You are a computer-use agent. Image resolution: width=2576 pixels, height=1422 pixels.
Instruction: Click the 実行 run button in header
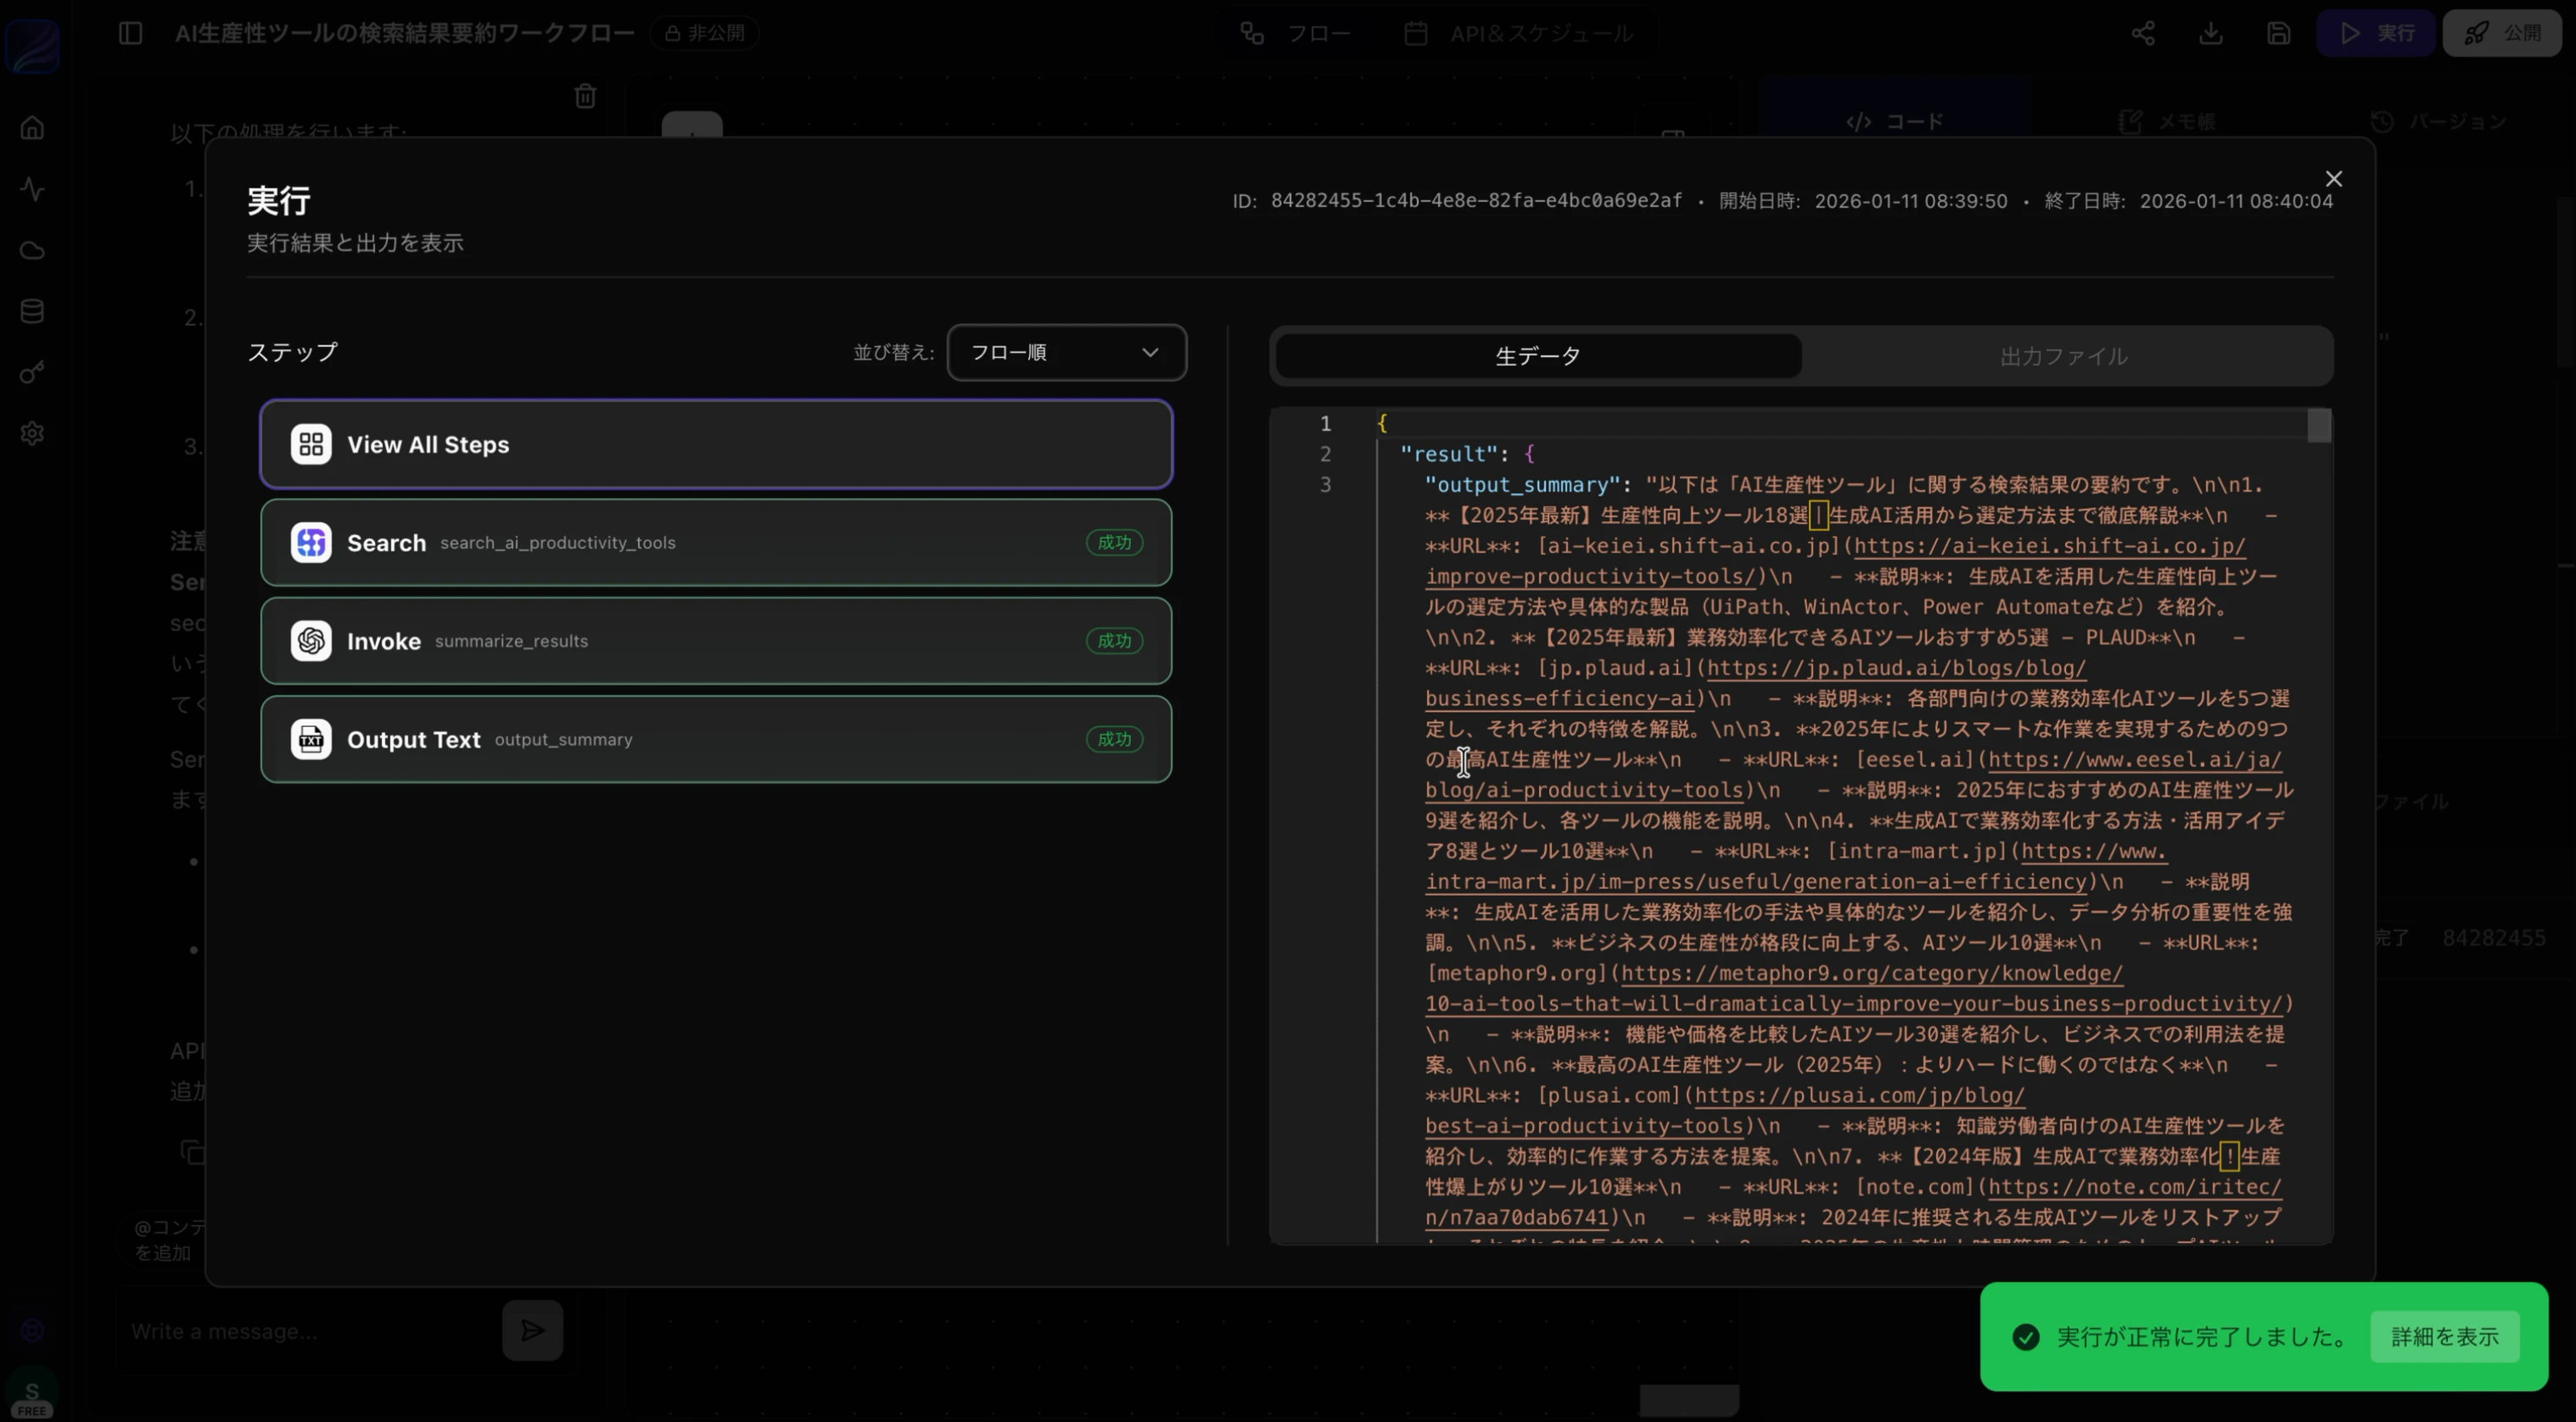tap(2377, 33)
